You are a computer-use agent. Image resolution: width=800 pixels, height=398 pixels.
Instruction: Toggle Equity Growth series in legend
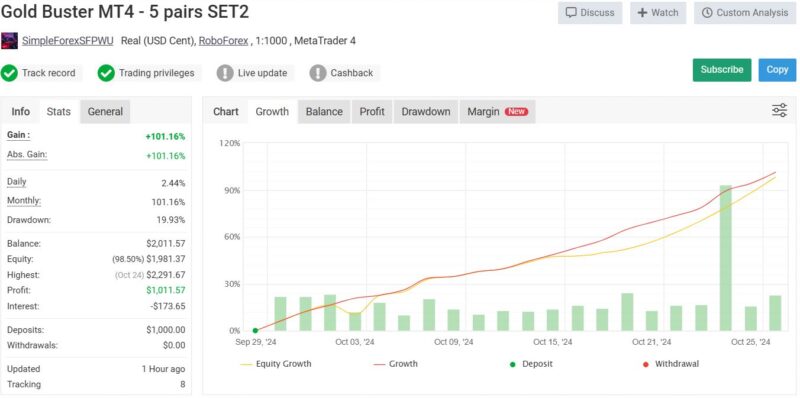click(276, 364)
